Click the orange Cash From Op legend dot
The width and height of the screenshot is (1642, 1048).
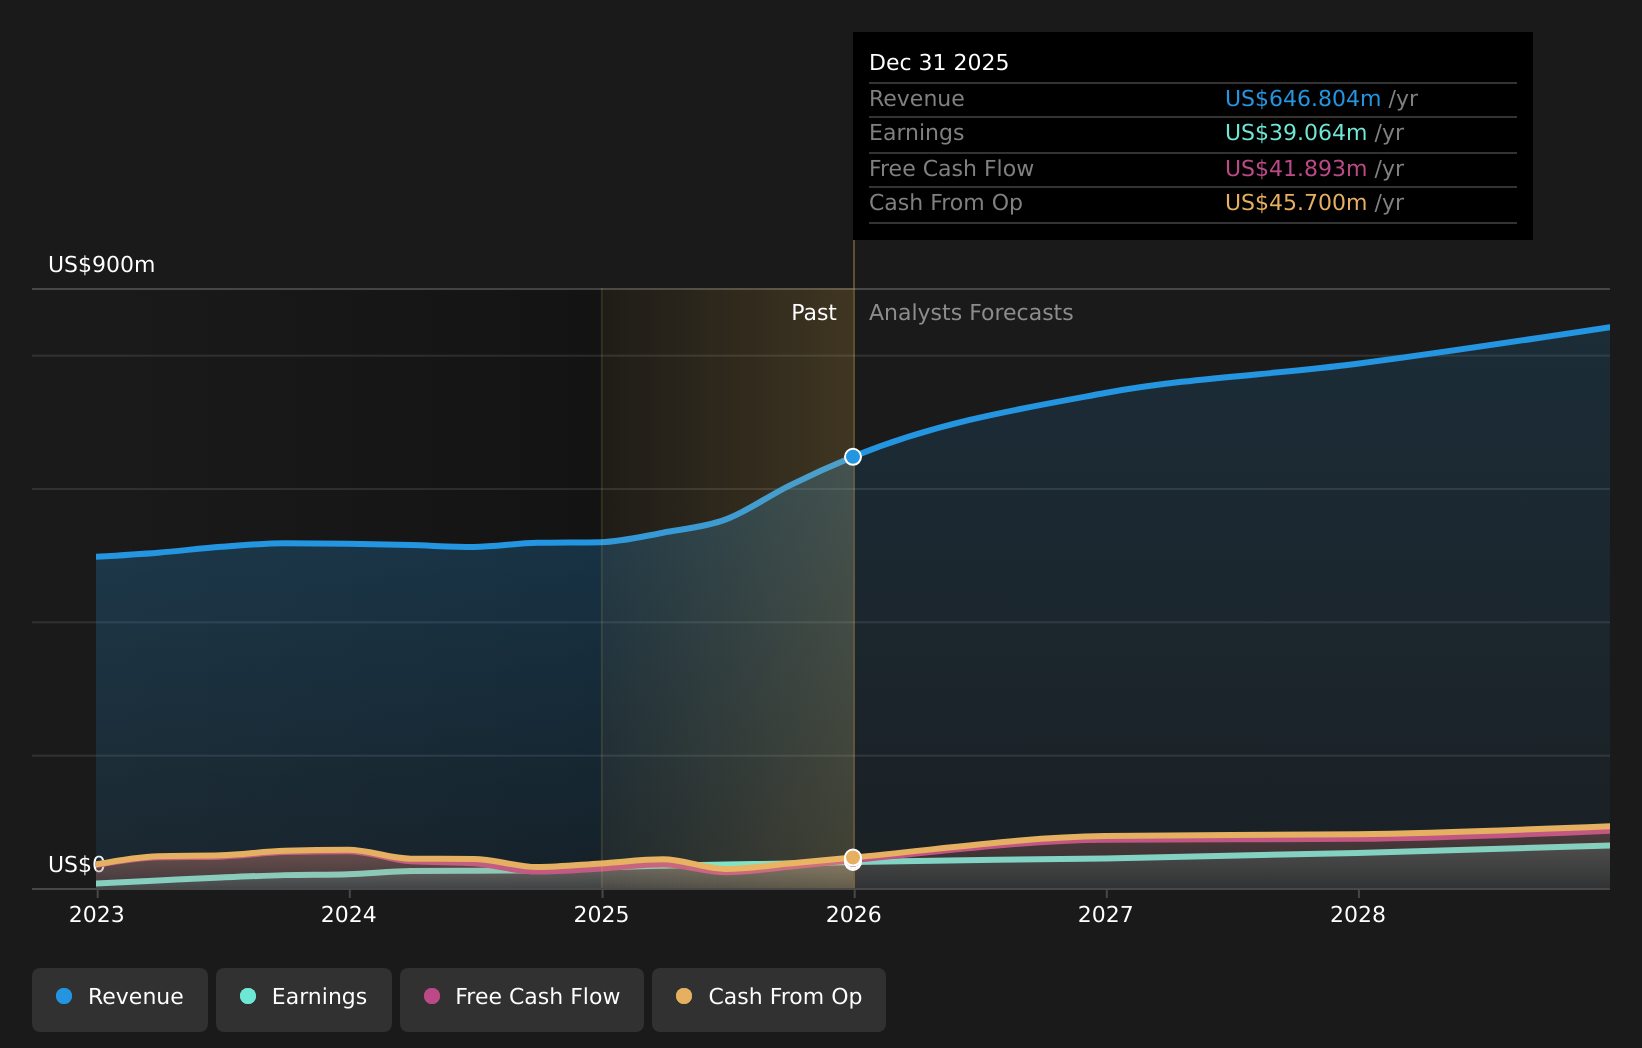click(x=684, y=997)
